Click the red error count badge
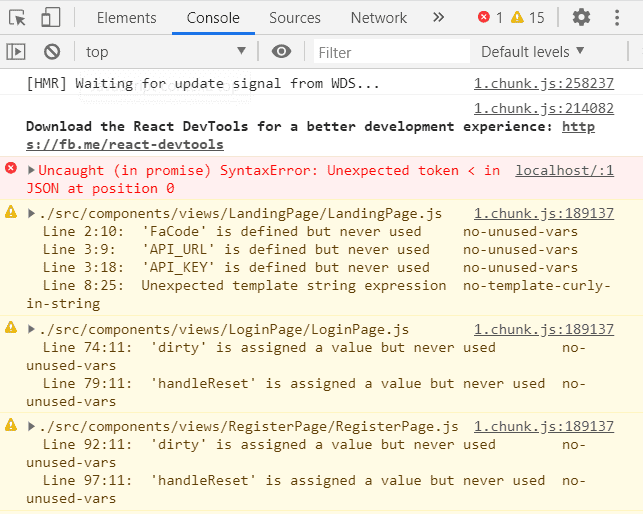Image resolution: width=643 pixels, height=514 pixels. tap(490, 17)
